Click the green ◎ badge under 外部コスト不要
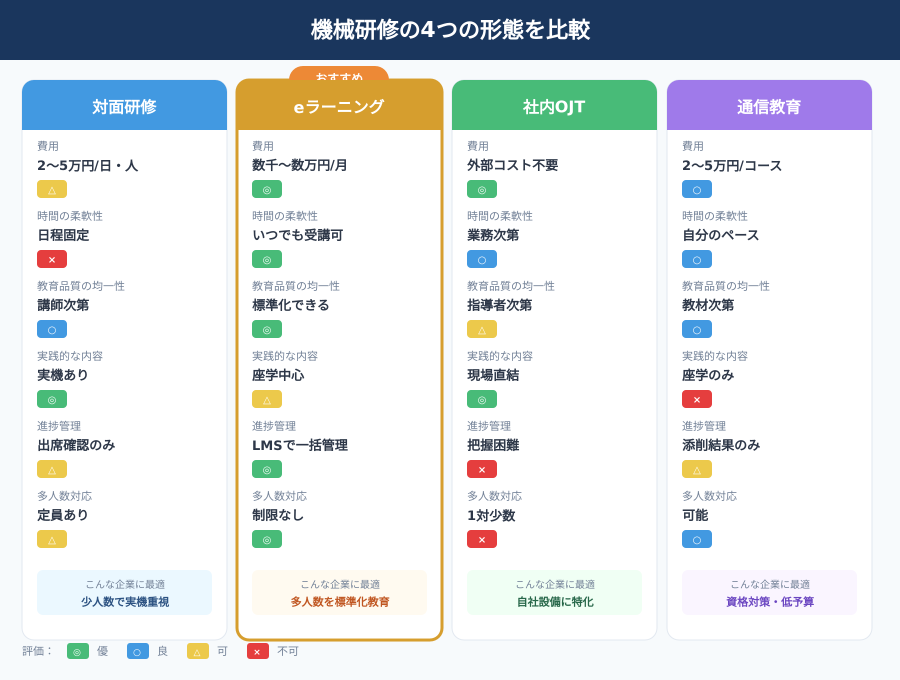The image size is (900, 680). (x=482, y=189)
